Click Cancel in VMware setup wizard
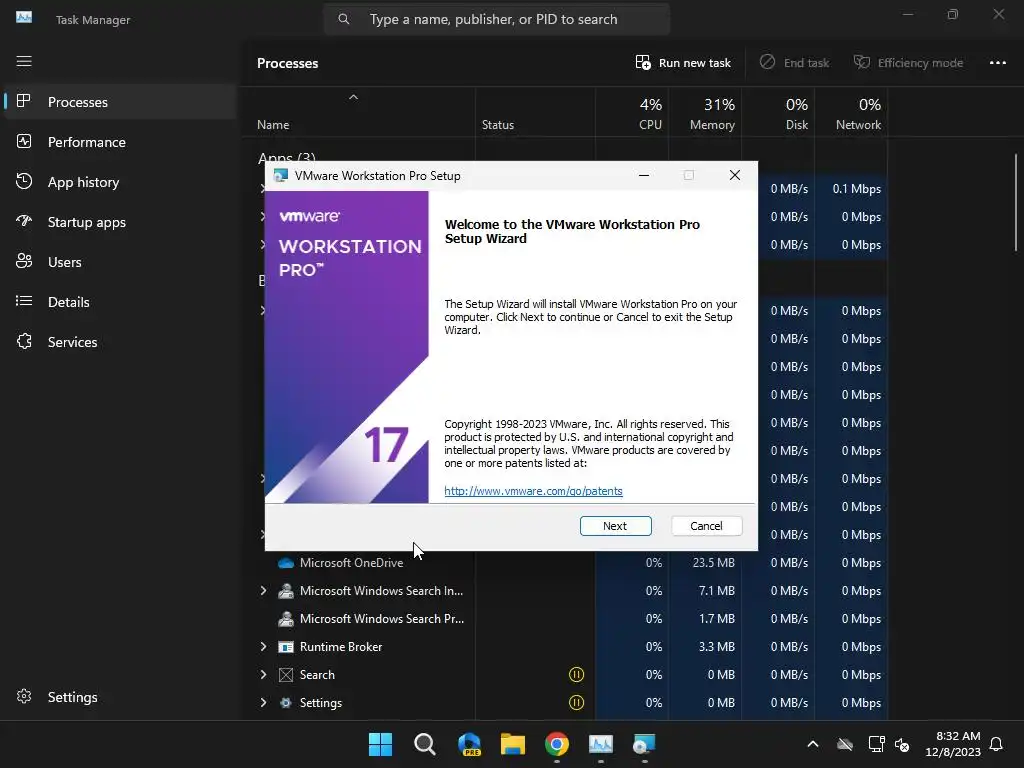 707,526
